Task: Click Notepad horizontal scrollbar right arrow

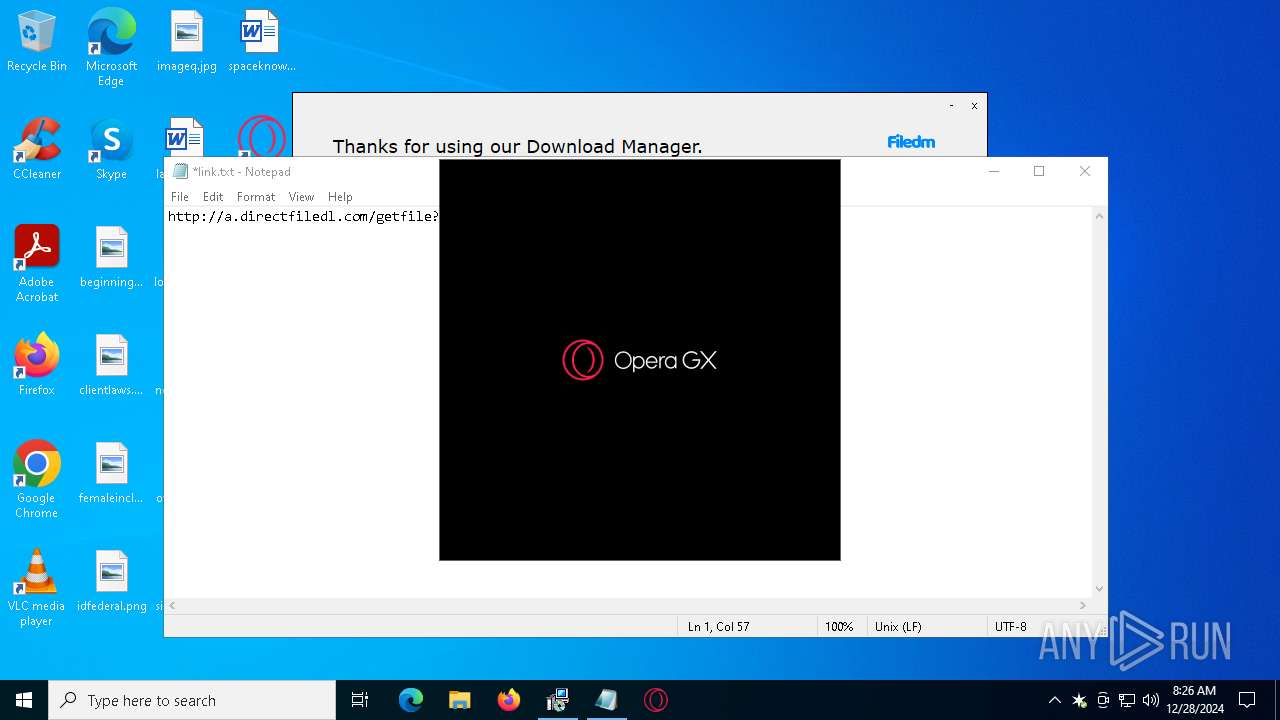Action: (1082, 605)
